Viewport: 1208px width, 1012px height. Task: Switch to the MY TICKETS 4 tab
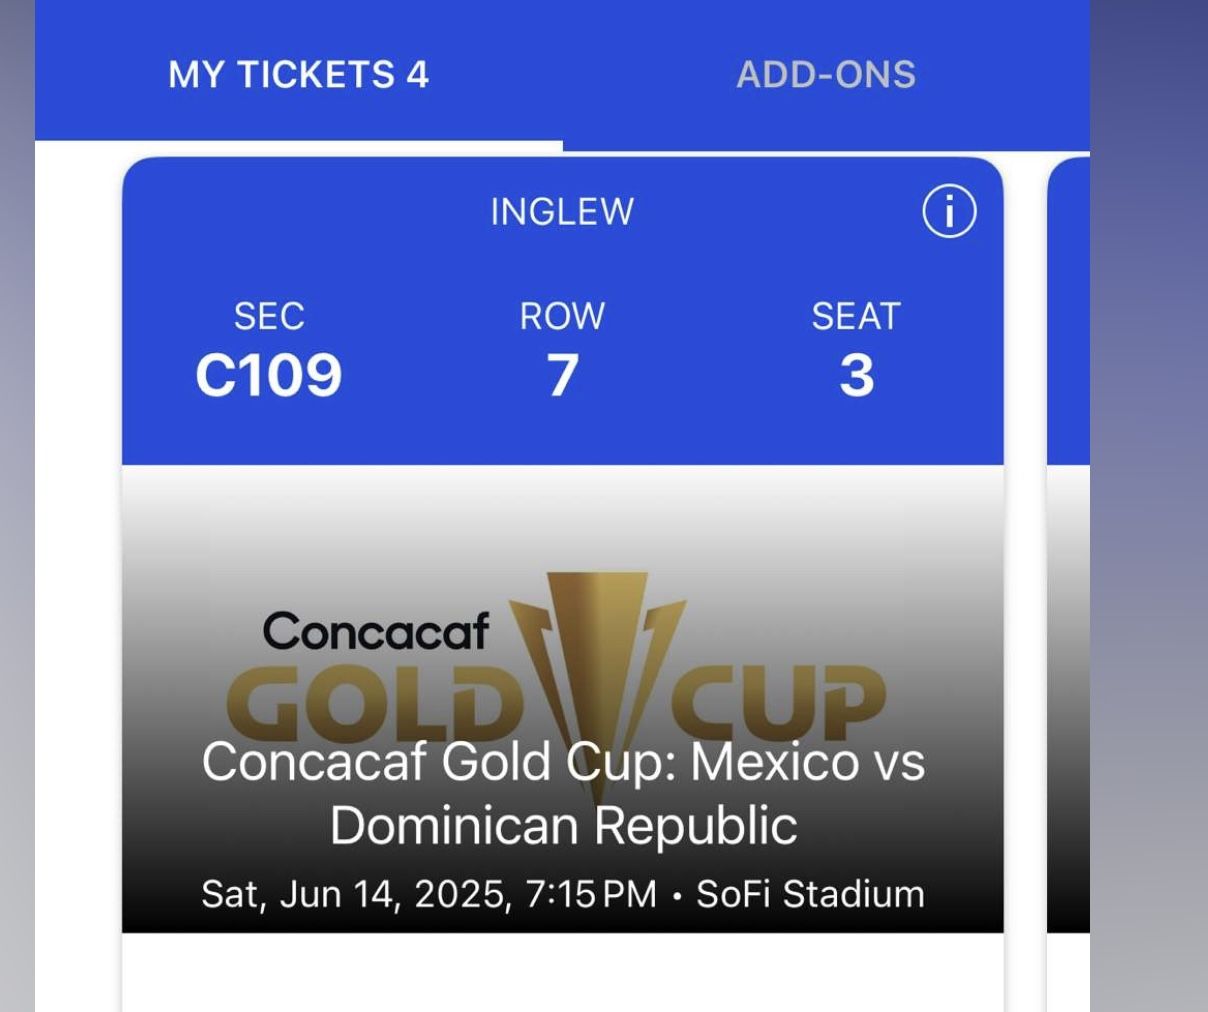click(298, 75)
